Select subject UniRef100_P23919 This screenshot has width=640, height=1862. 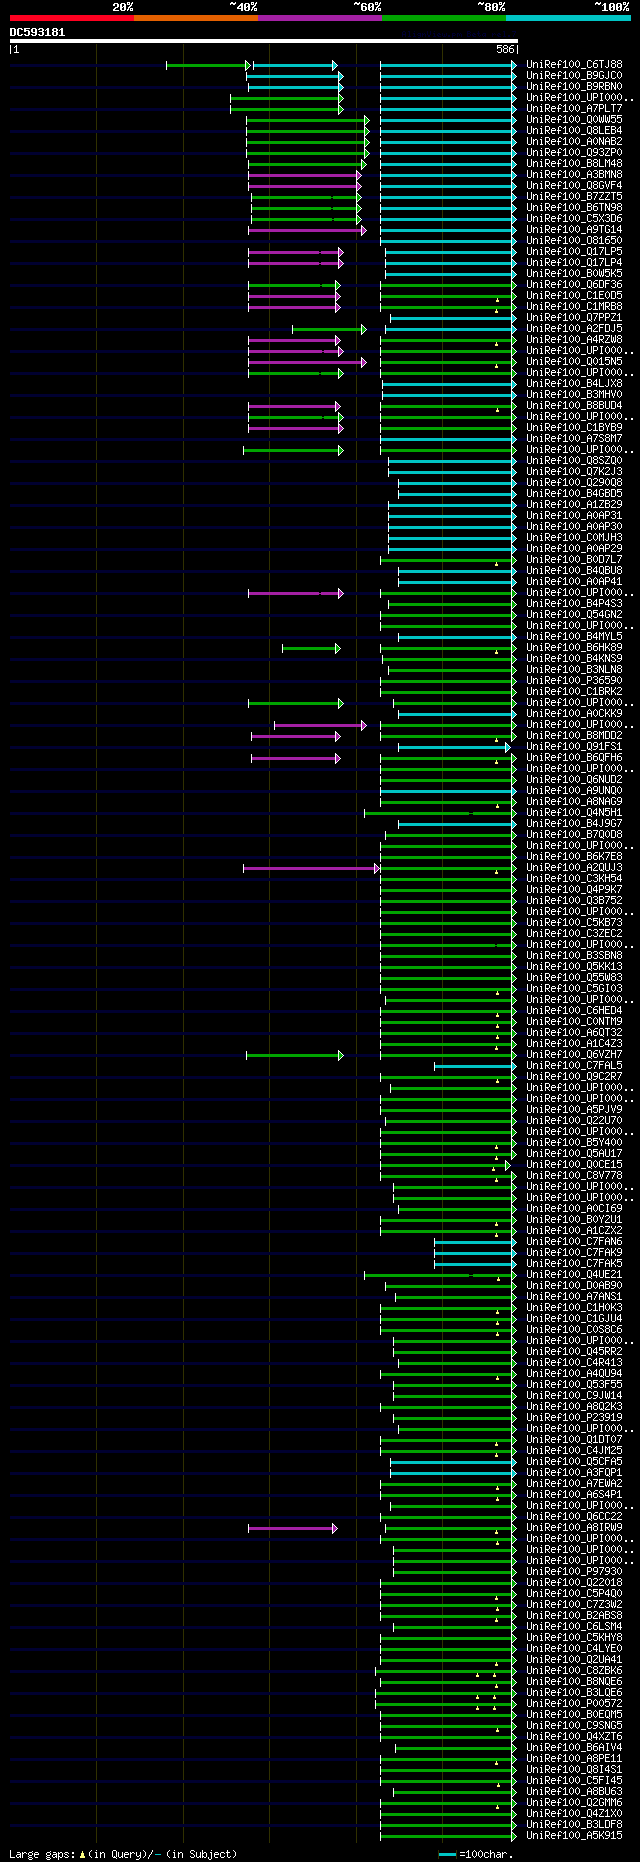point(574,1418)
